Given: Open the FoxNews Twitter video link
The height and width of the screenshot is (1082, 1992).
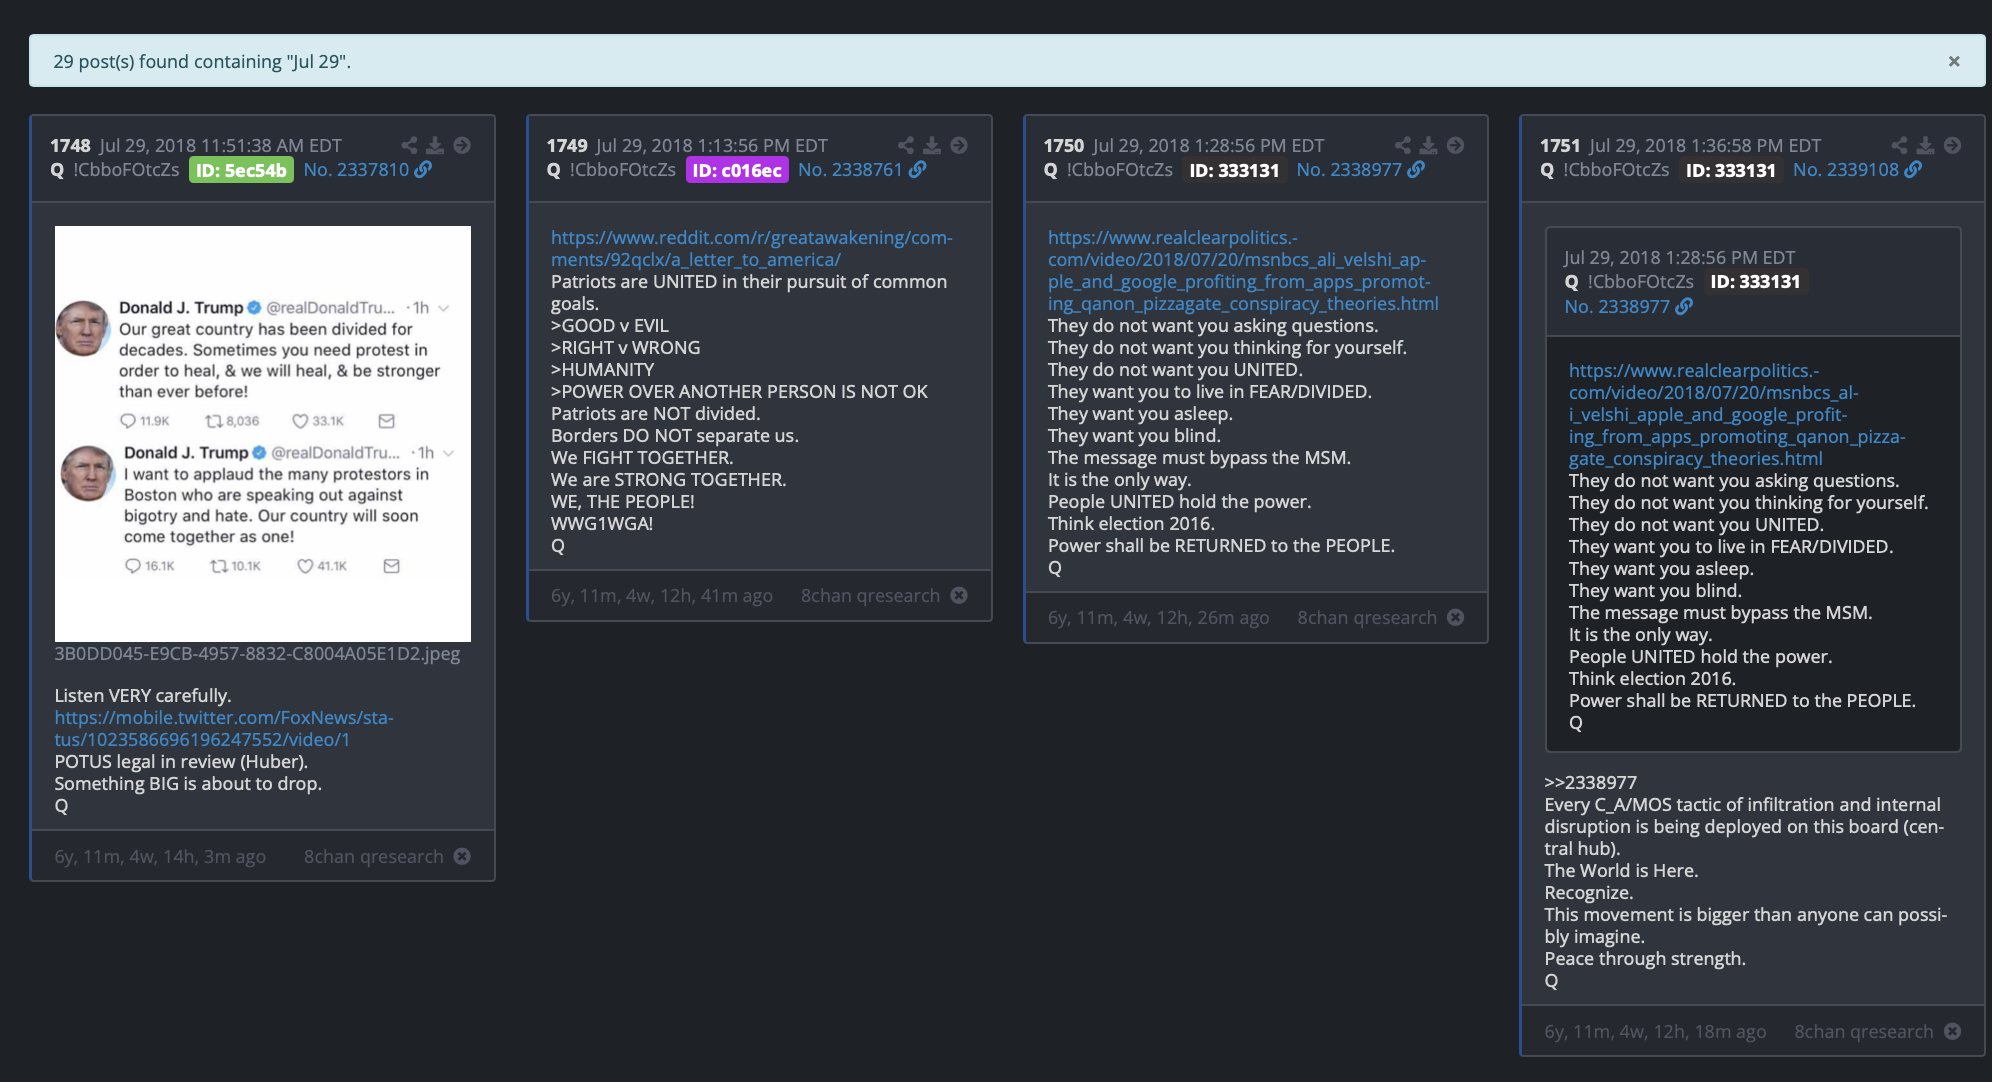Looking at the screenshot, I should 224,728.
